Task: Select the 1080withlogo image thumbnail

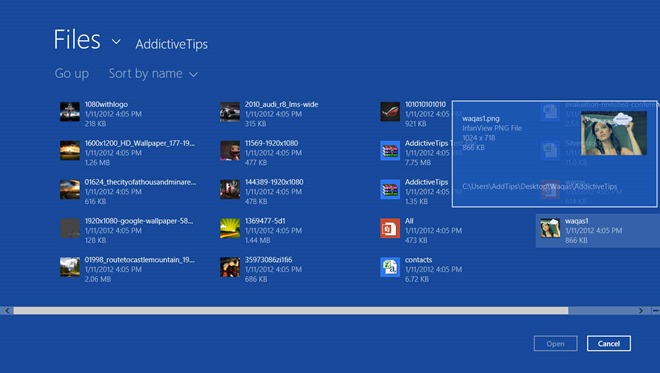Action: coord(69,112)
